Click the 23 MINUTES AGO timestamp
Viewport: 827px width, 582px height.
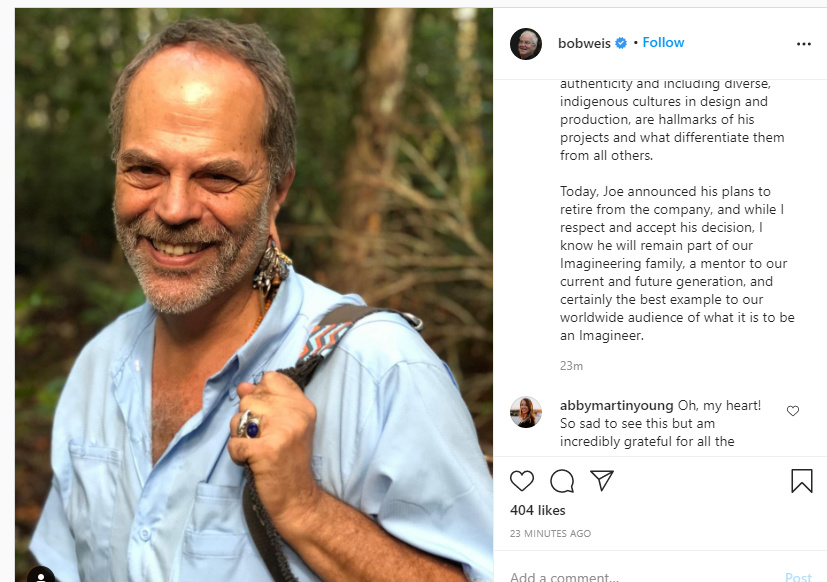[550, 533]
